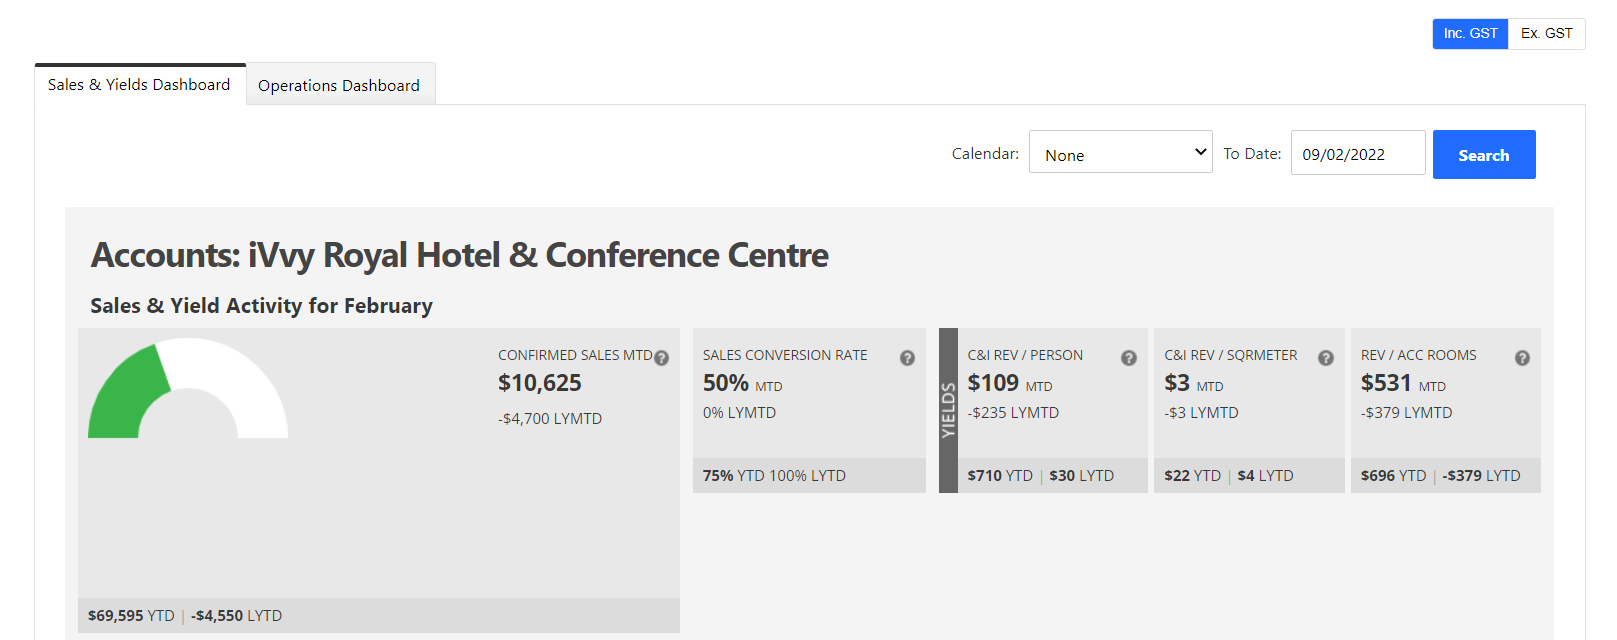This screenshot has width=1617, height=640.
Task: Click the SALES CONVERSION RATE label
Action: [785, 355]
